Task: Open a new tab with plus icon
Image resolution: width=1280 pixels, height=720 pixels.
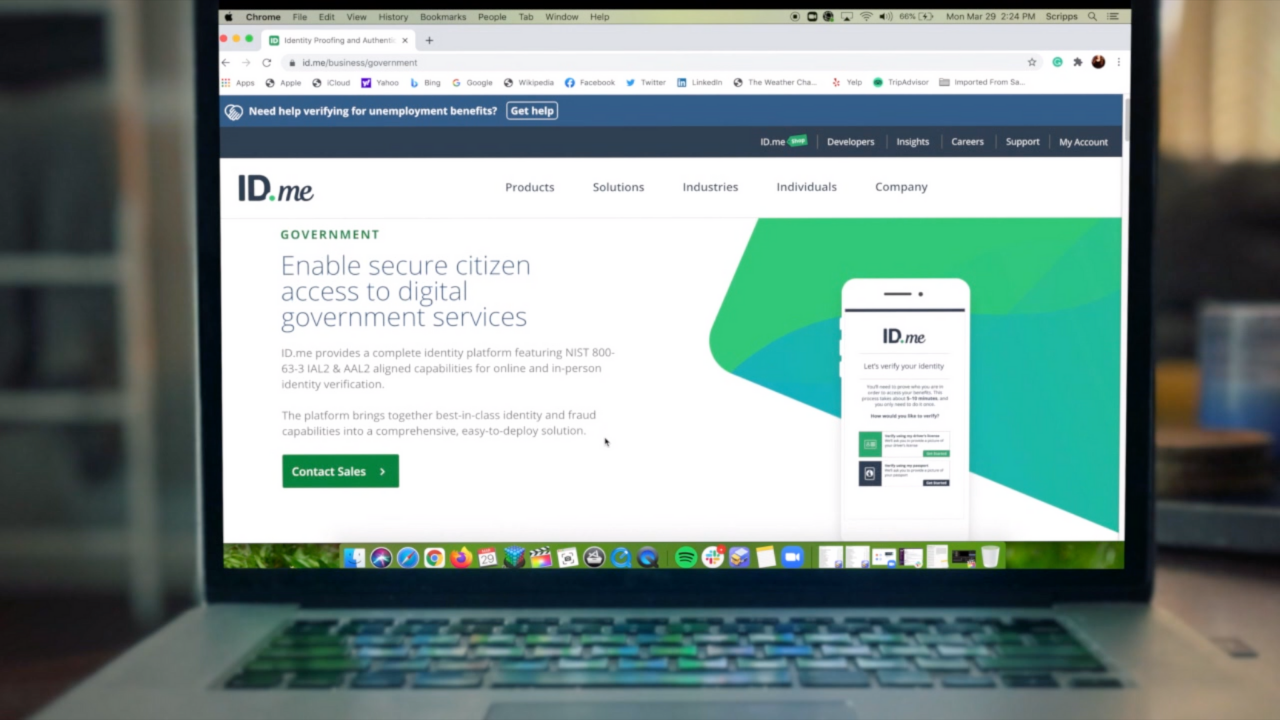Action: [x=429, y=40]
